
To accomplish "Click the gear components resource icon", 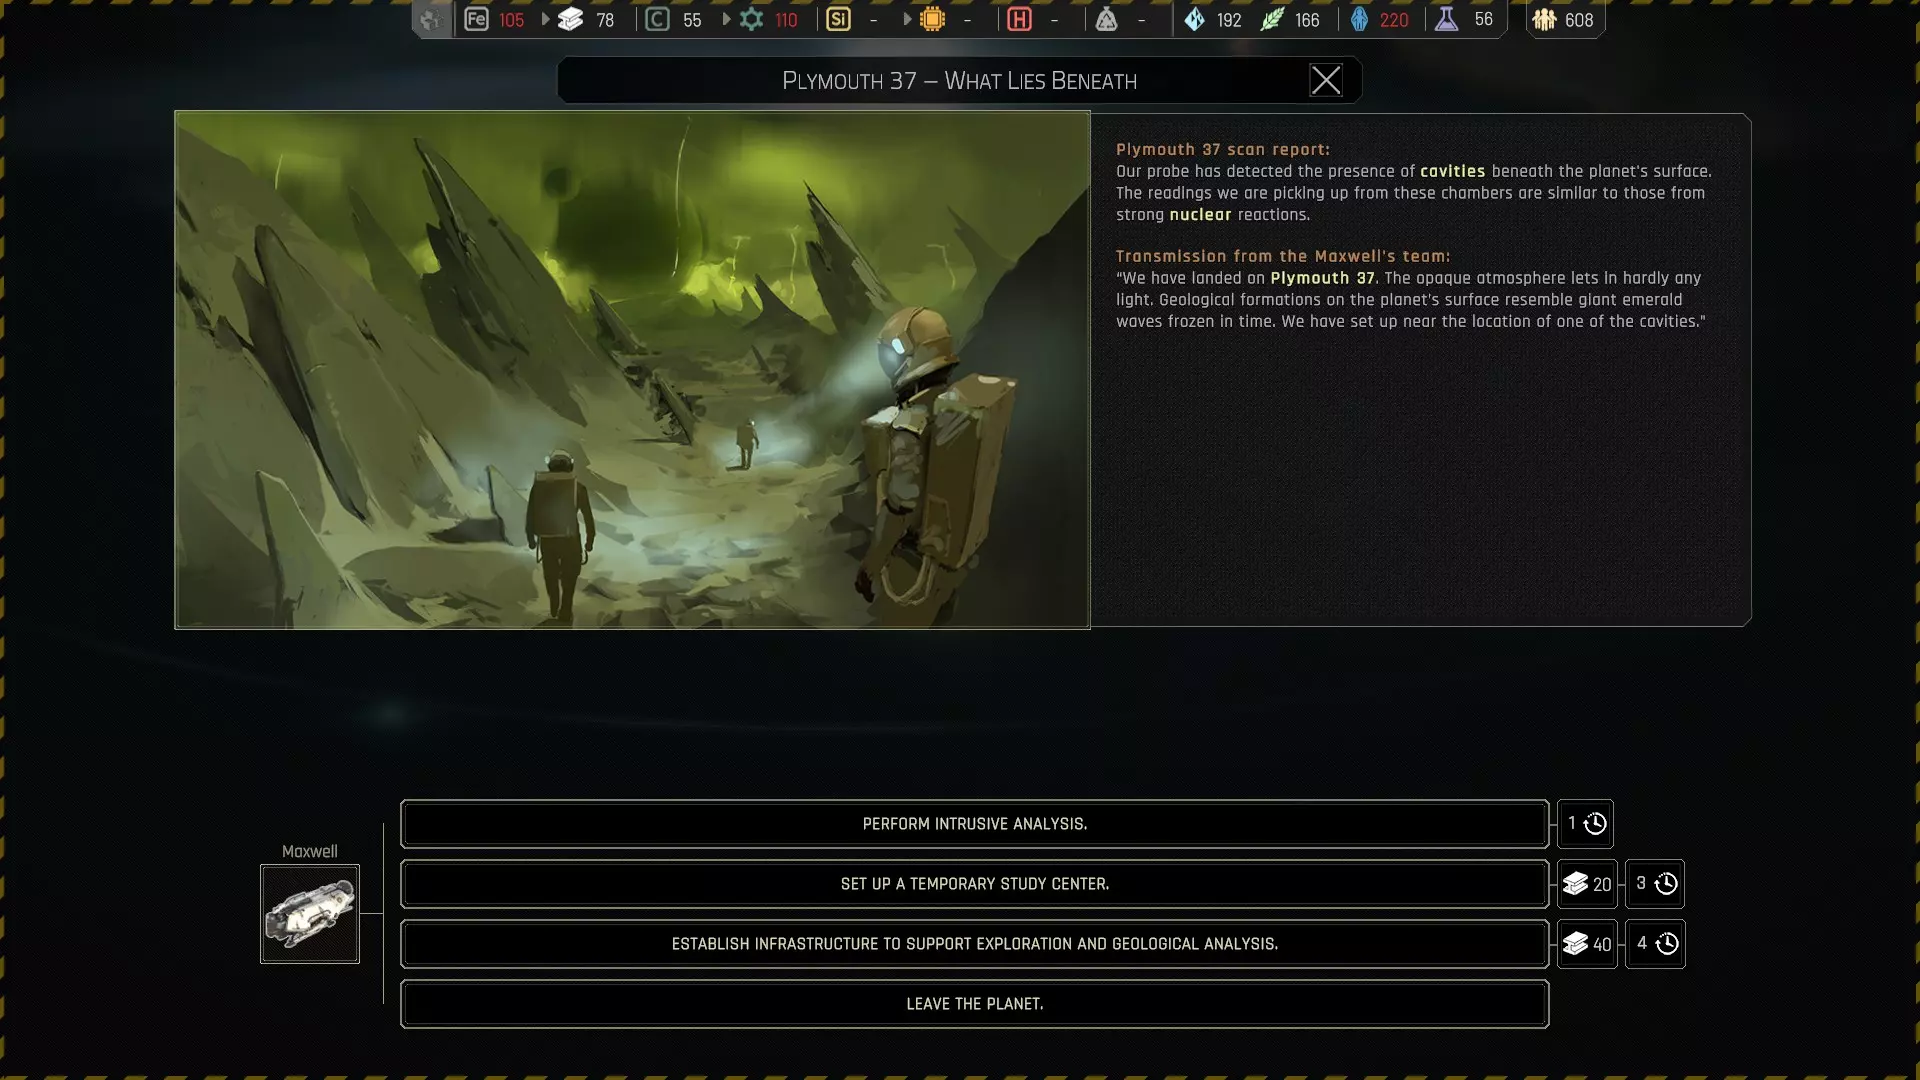I will pyautogui.click(x=751, y=19).
